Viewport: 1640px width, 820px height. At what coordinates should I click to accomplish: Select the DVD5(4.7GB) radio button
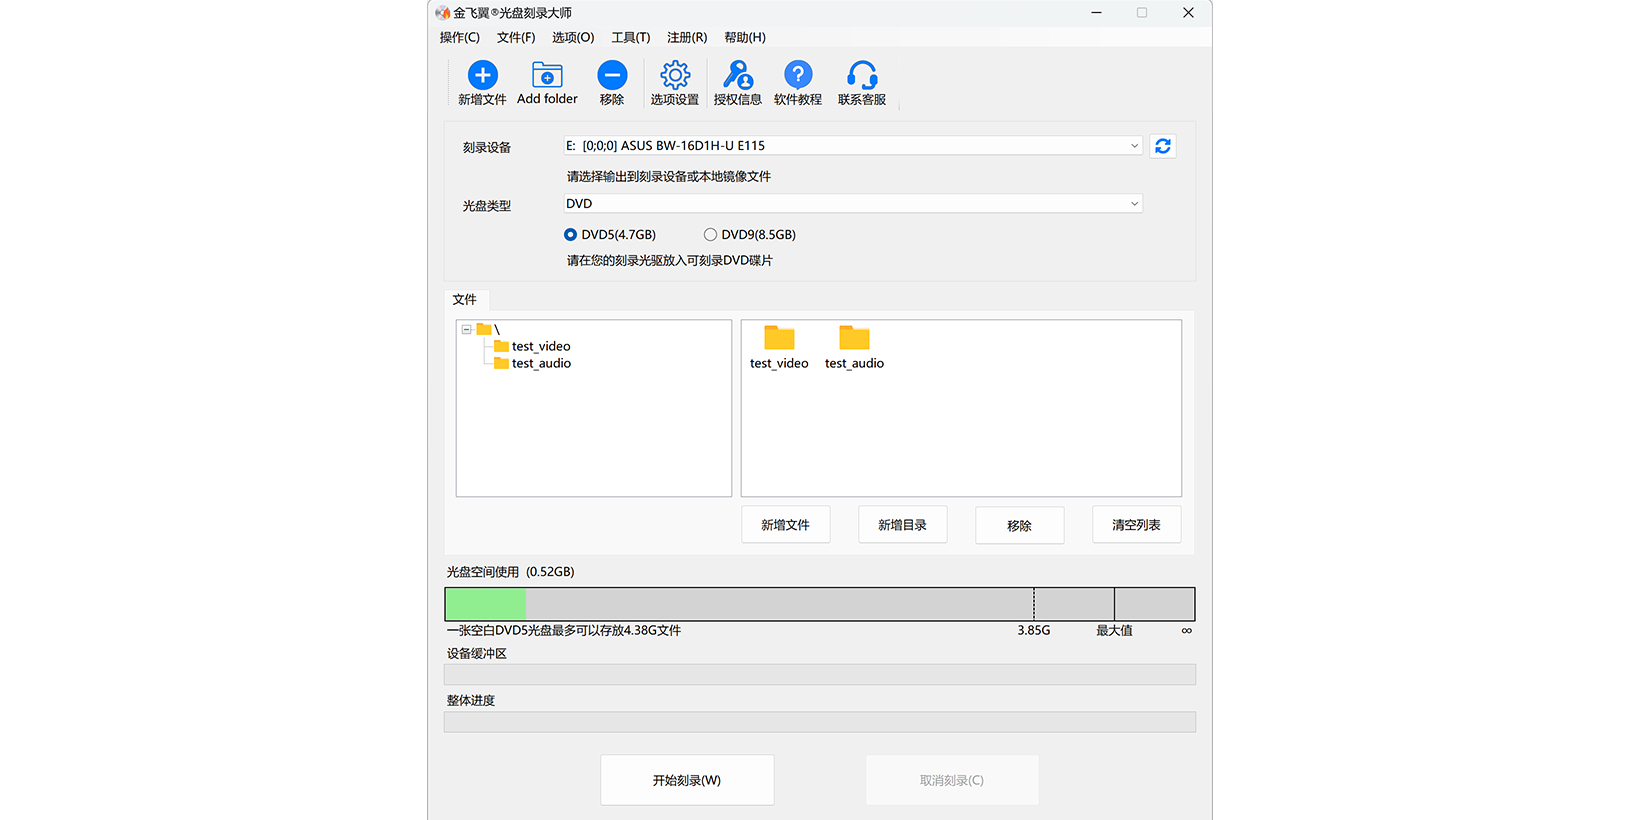[571, 235]
